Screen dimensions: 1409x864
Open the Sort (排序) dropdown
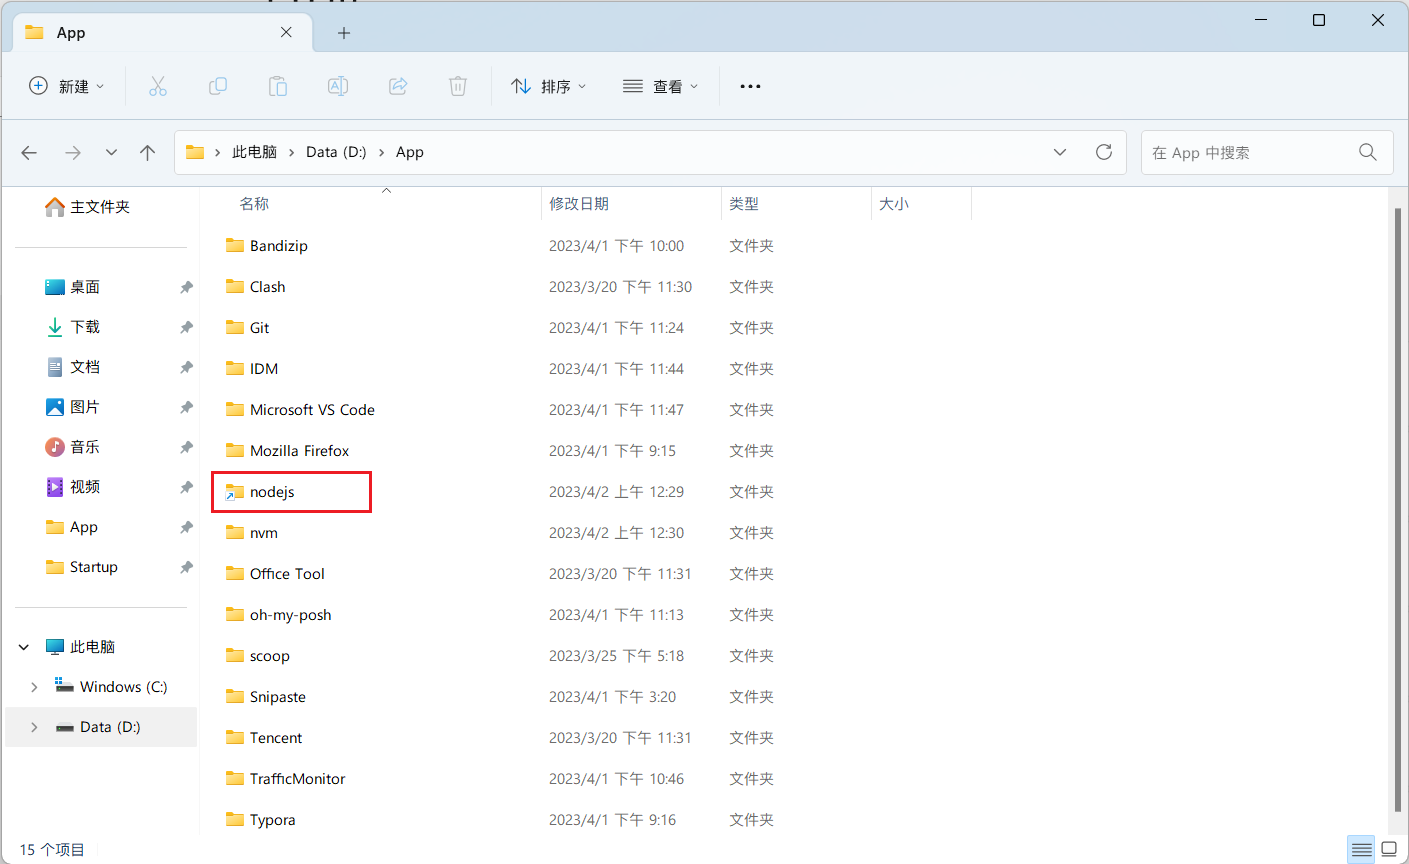pyautogui.click(x=548, y=86)
